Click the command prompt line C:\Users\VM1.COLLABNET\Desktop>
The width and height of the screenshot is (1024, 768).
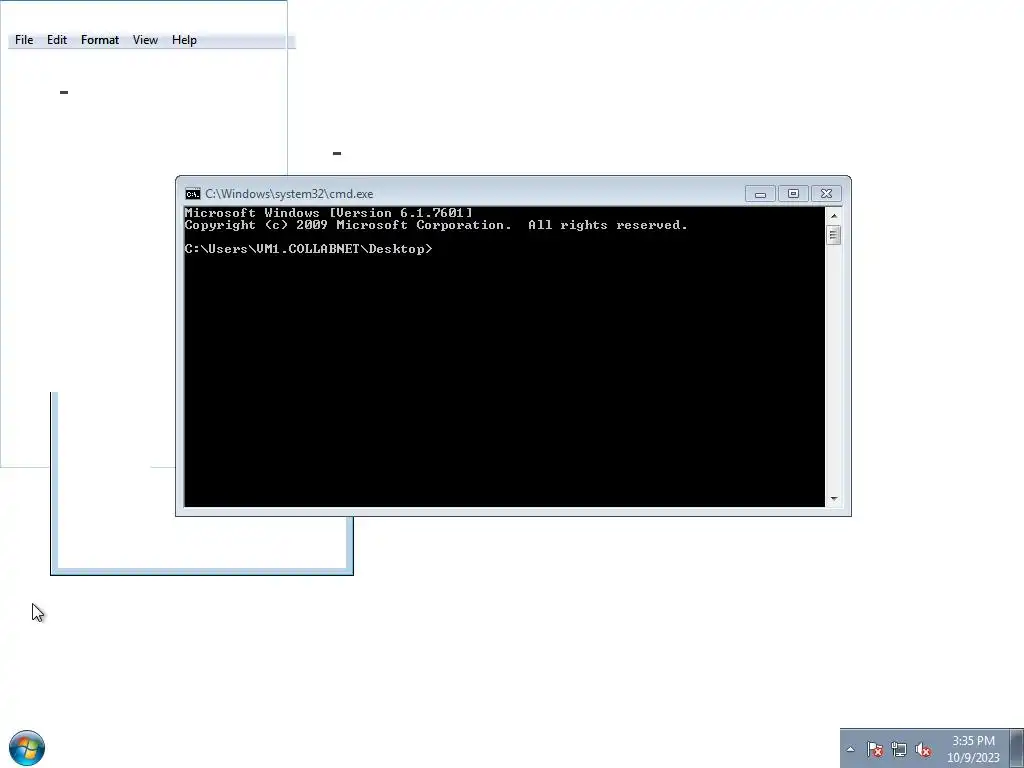308,249
